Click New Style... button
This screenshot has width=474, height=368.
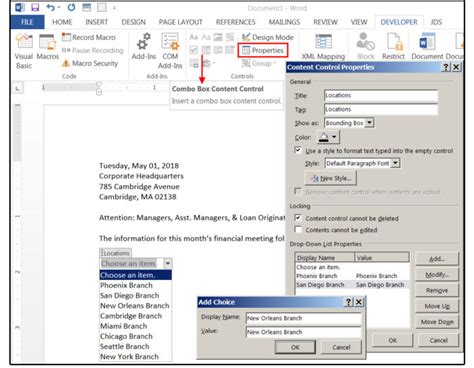[331, 178]
